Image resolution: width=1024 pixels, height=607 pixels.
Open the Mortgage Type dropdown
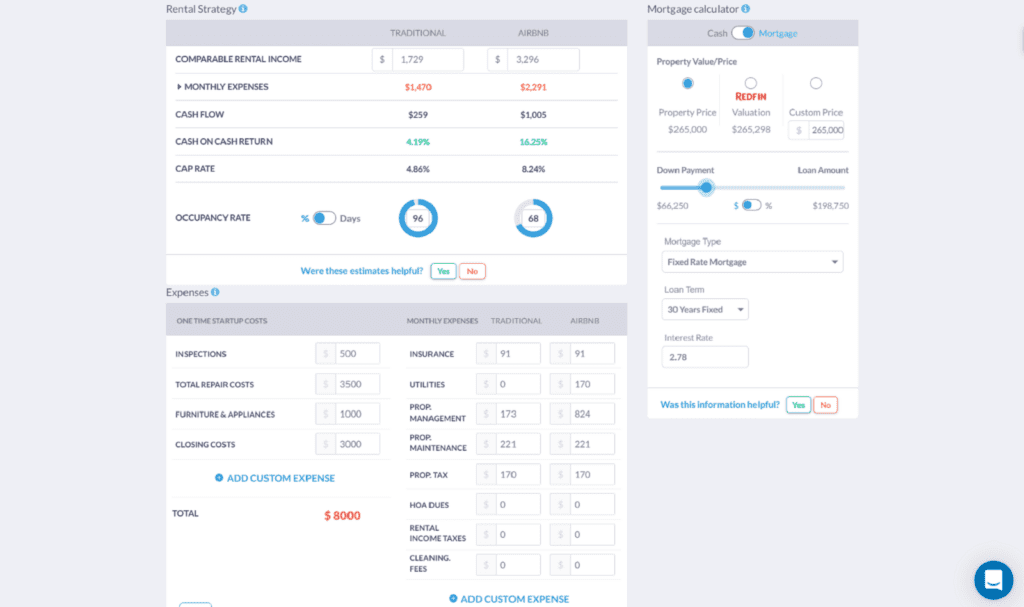(x=752, y=261)
